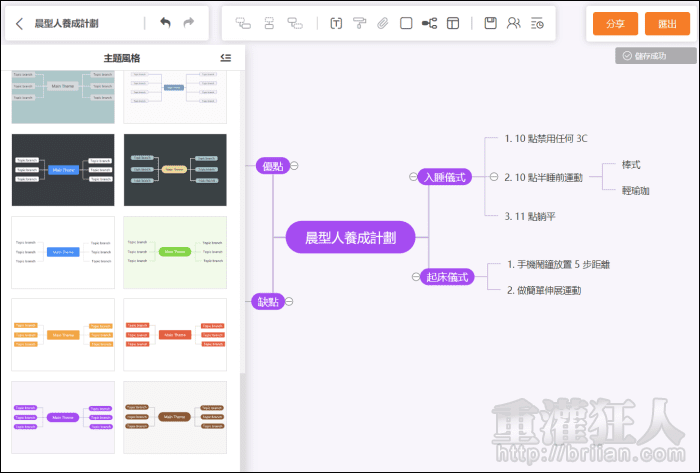Apply the light green background theme
The height and width of the screenshot is (473, 700).
coord(175,252)
